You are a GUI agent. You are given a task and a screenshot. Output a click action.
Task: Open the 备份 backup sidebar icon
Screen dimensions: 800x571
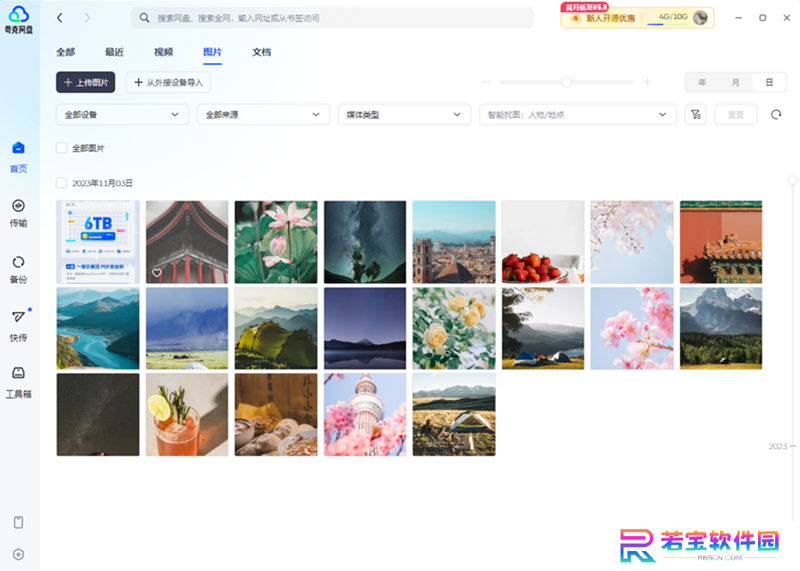pyautogui.click(x=18, y=270)
